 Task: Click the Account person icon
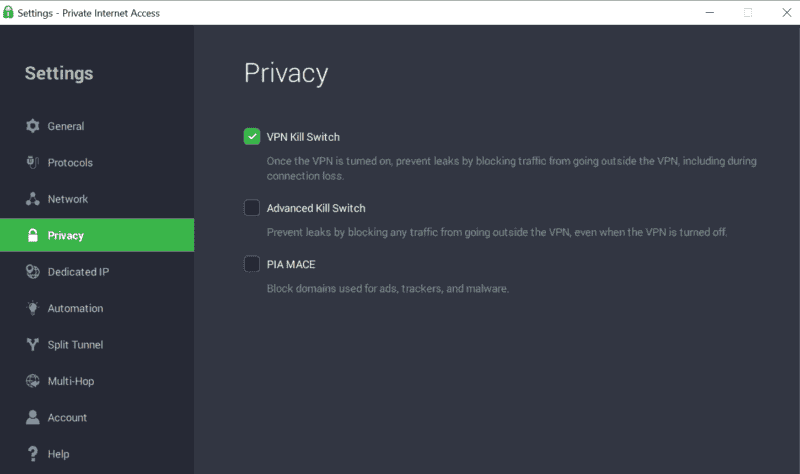(33, 417)
